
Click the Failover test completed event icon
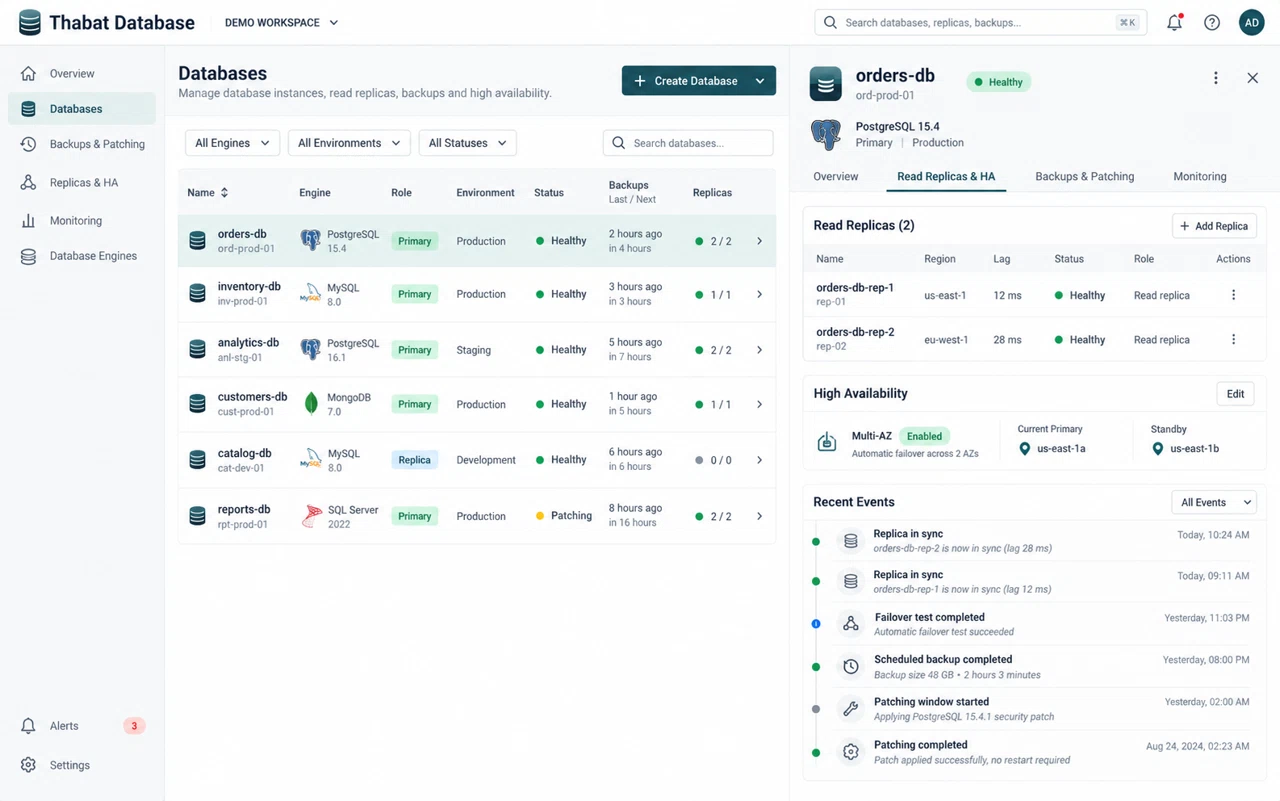851,624
